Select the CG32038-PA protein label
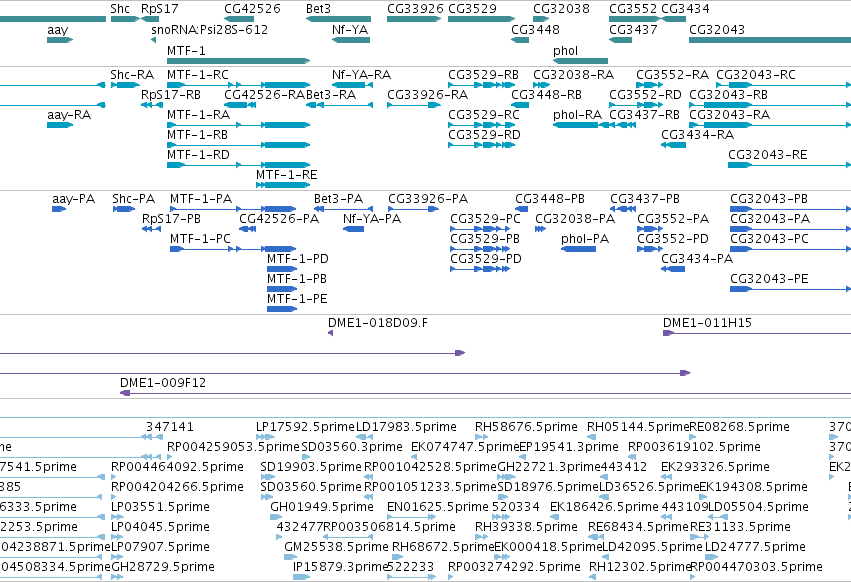851x582 pixels. pyautogui.click(x=575, y=219)
